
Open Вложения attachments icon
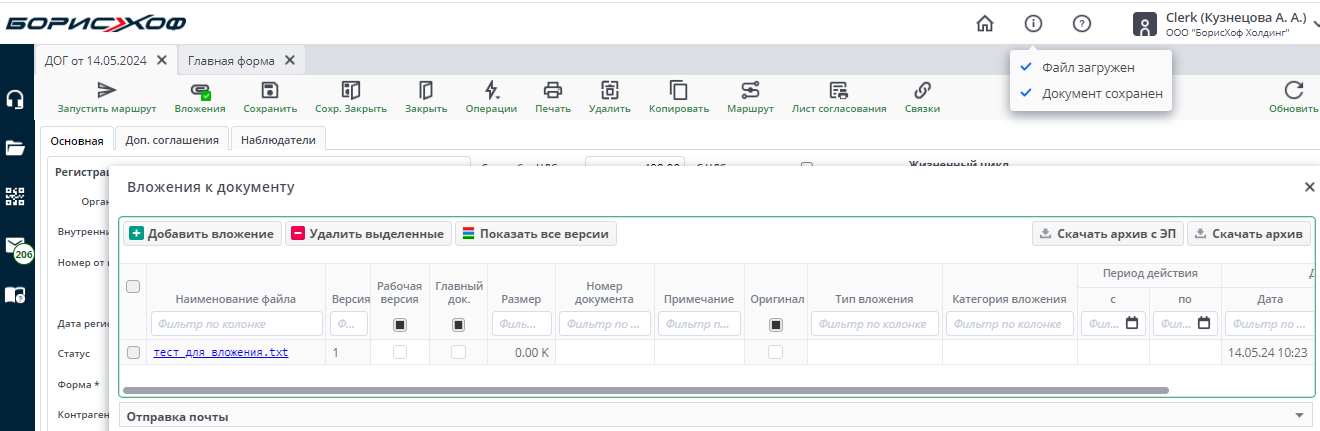(x=200, y=90)
